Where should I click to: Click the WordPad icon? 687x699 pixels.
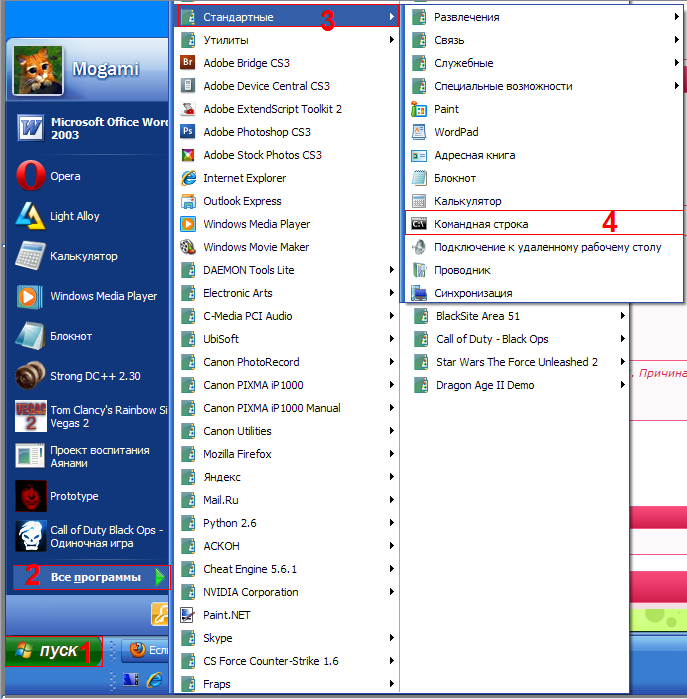419,132
